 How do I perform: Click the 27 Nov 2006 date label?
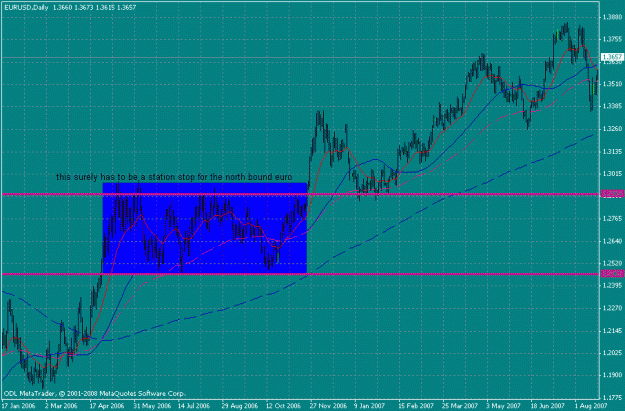[327, 406]
